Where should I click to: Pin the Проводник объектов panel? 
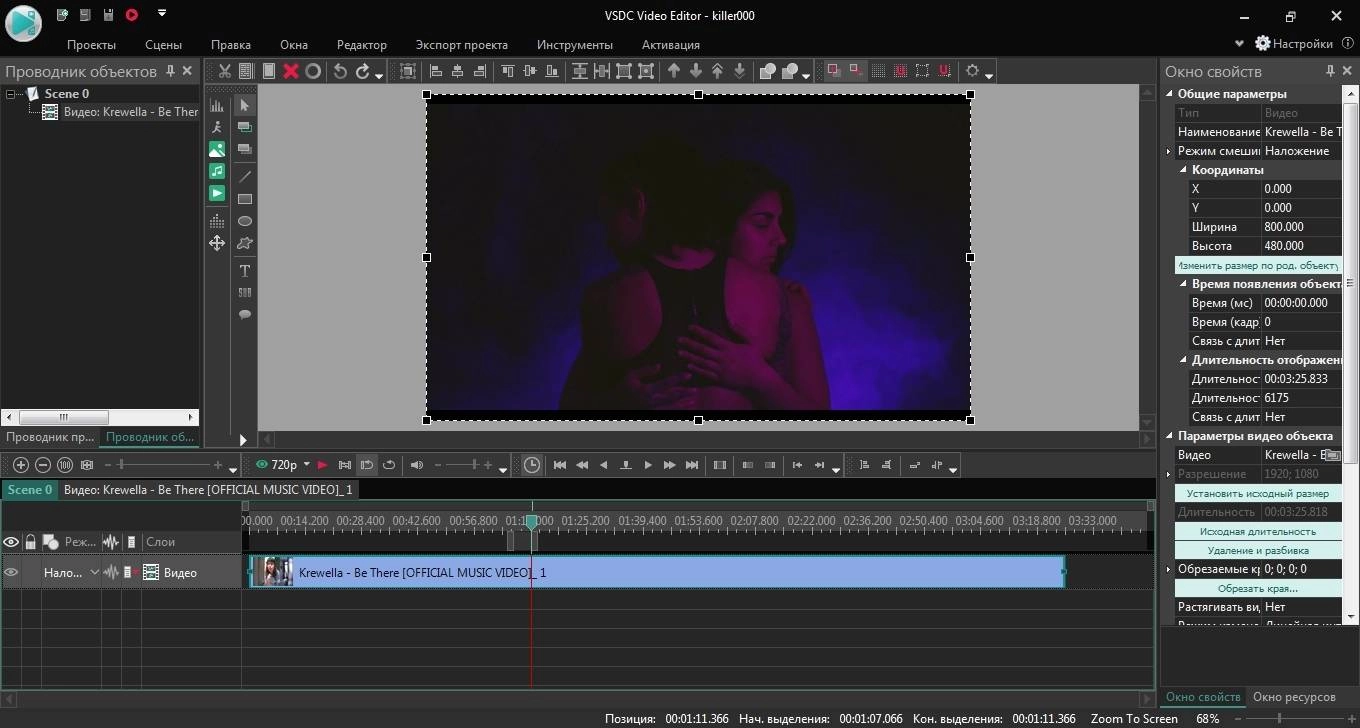(x=170, y=72)
